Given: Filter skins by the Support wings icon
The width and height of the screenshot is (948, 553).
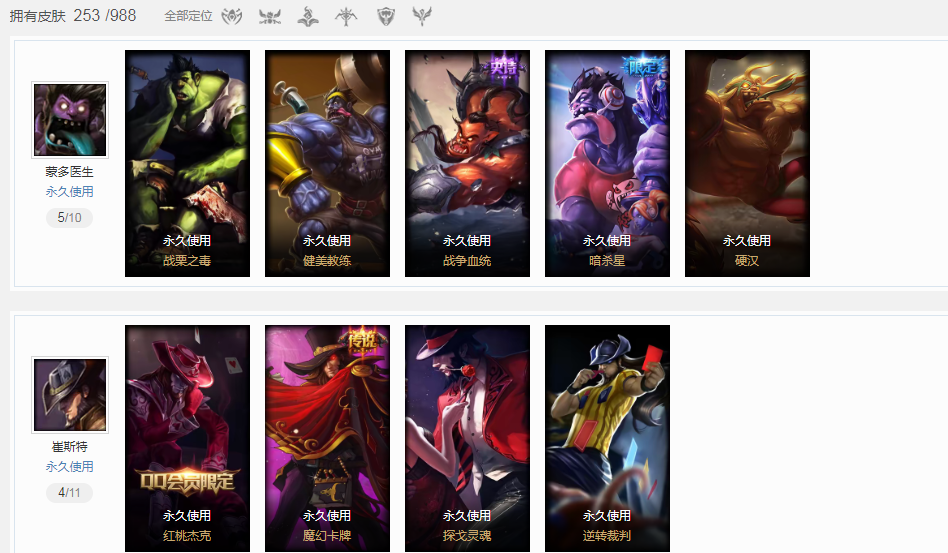Looking at the screenshot, I should click(422, 16).
